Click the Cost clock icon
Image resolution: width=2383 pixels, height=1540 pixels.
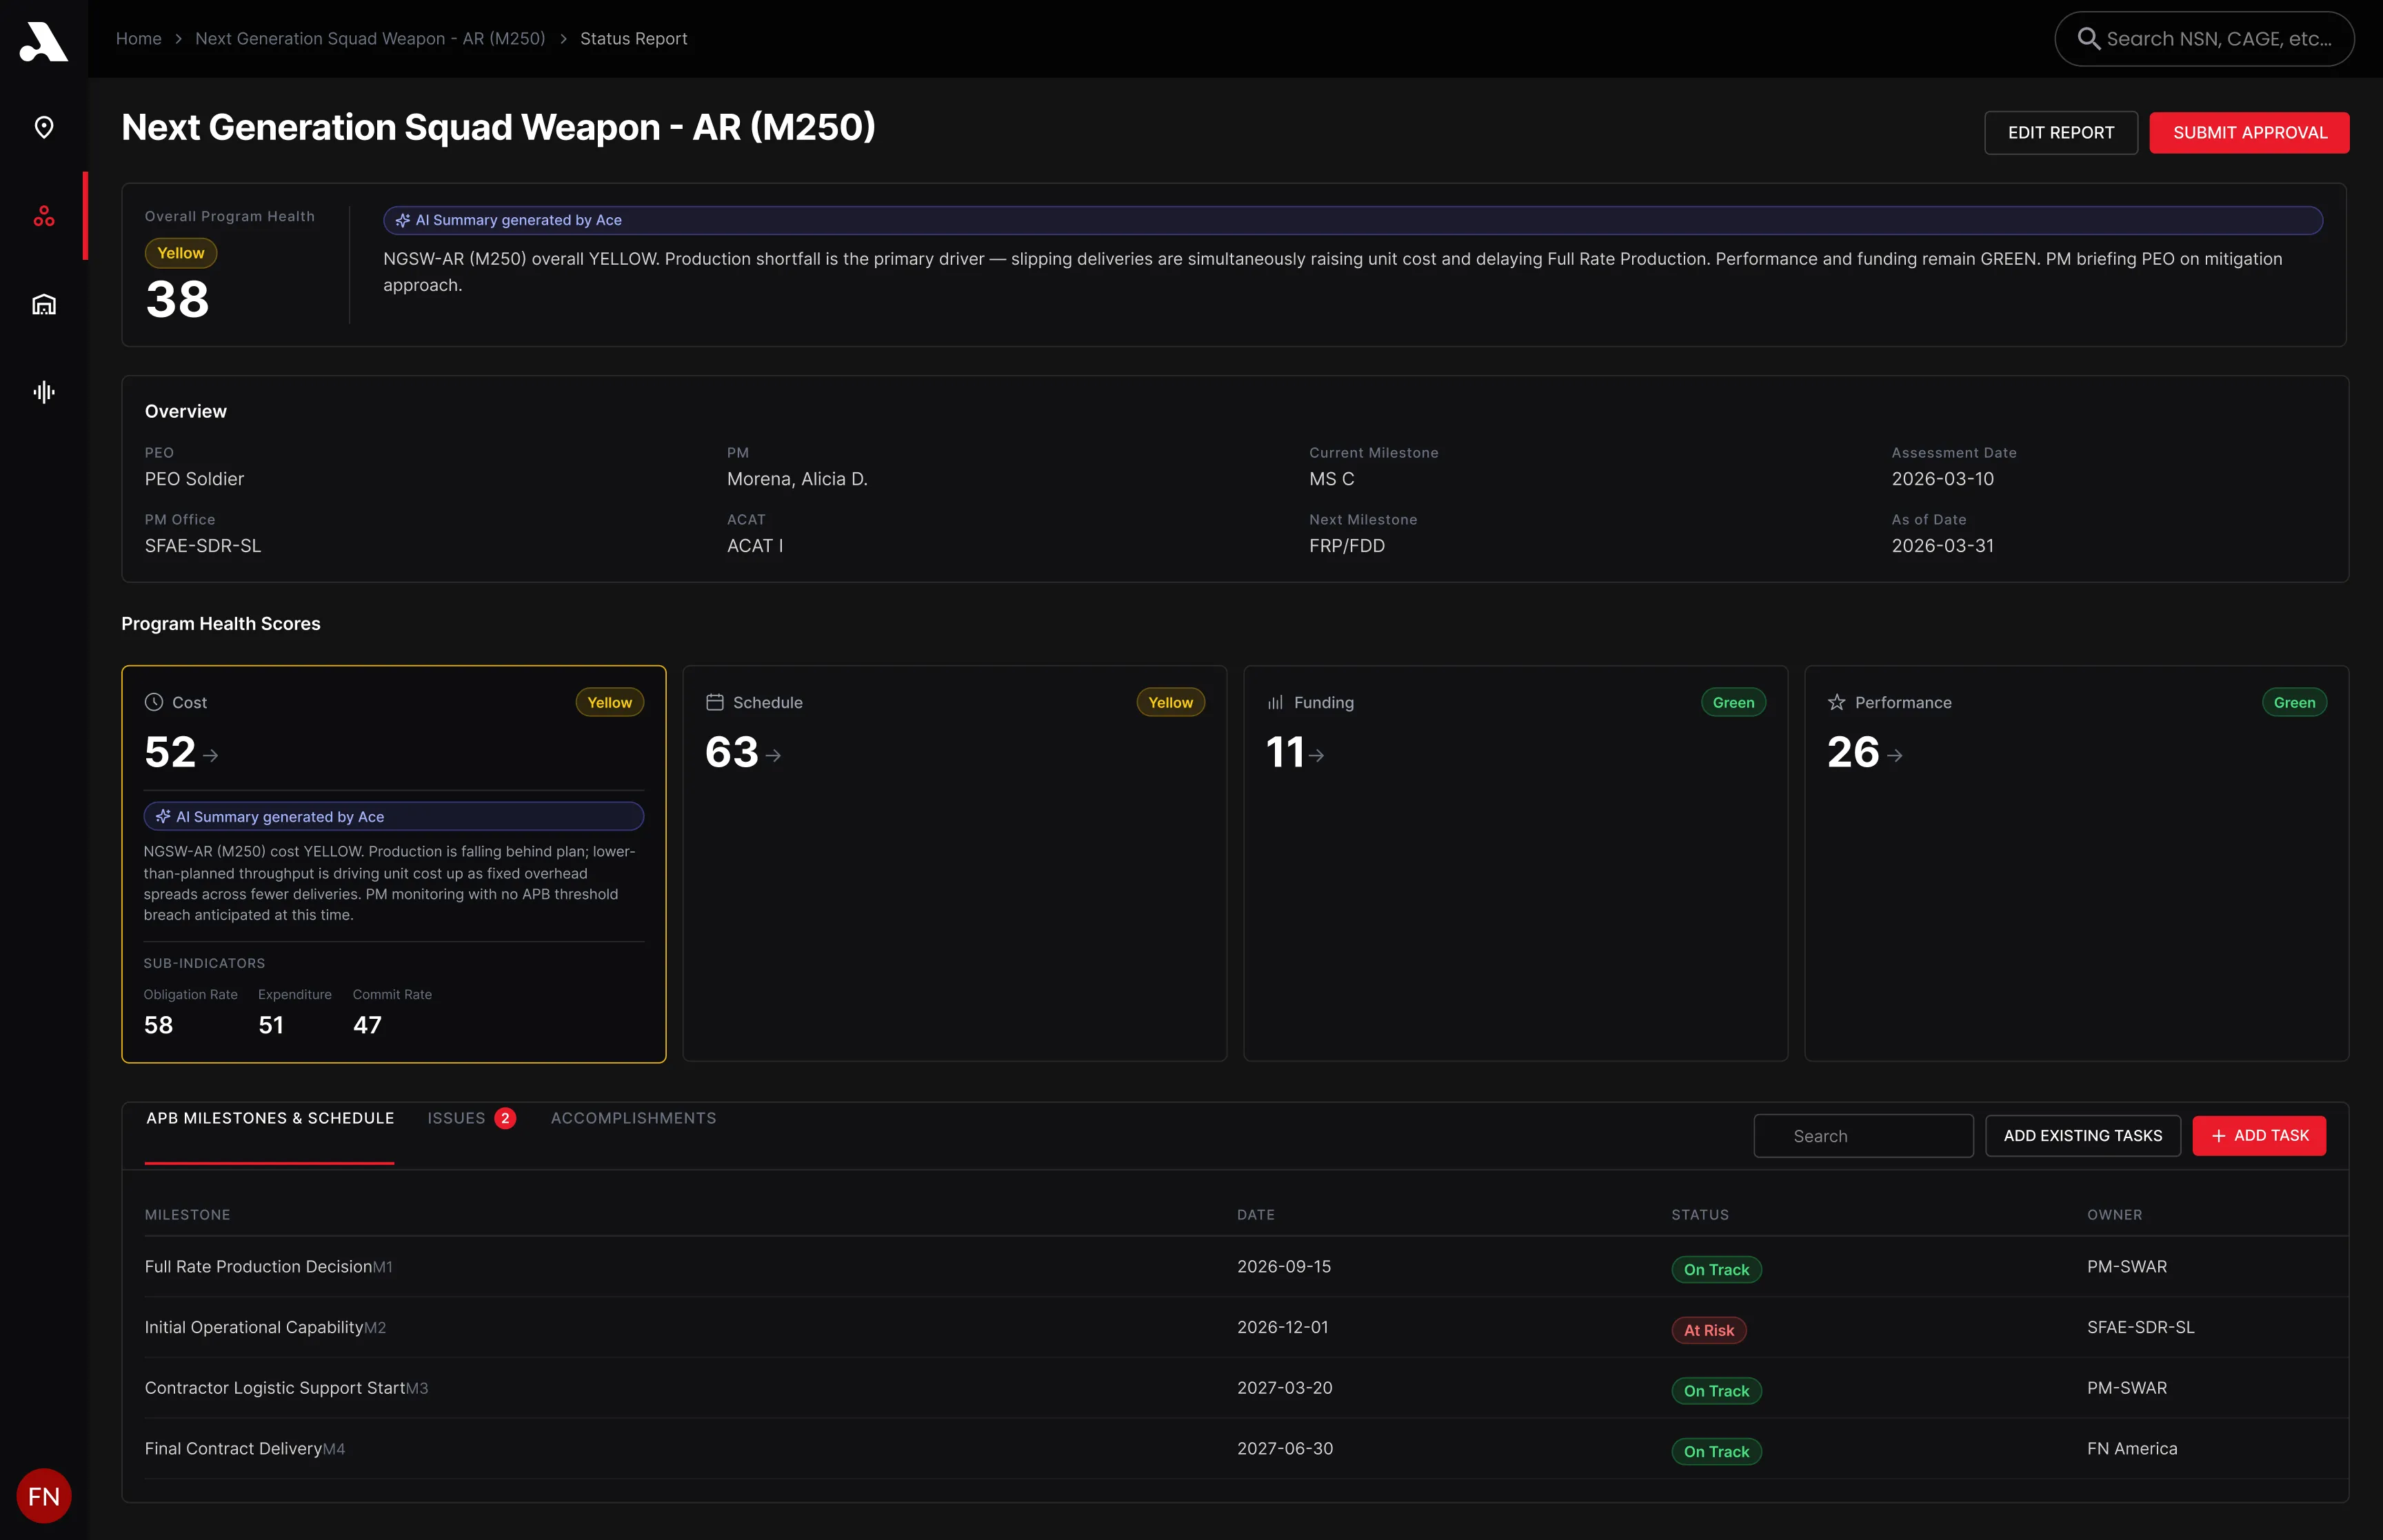[x=154, y=702]
